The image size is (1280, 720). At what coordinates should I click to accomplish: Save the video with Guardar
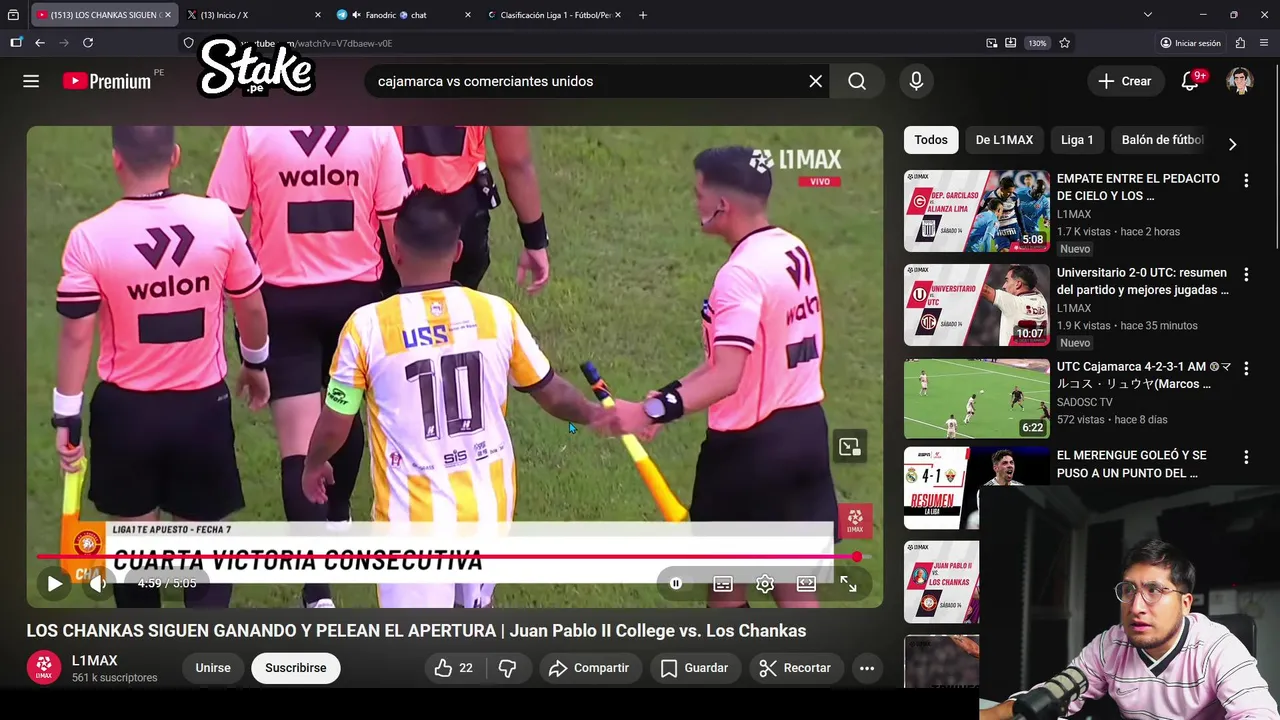(x=694, y=668)
